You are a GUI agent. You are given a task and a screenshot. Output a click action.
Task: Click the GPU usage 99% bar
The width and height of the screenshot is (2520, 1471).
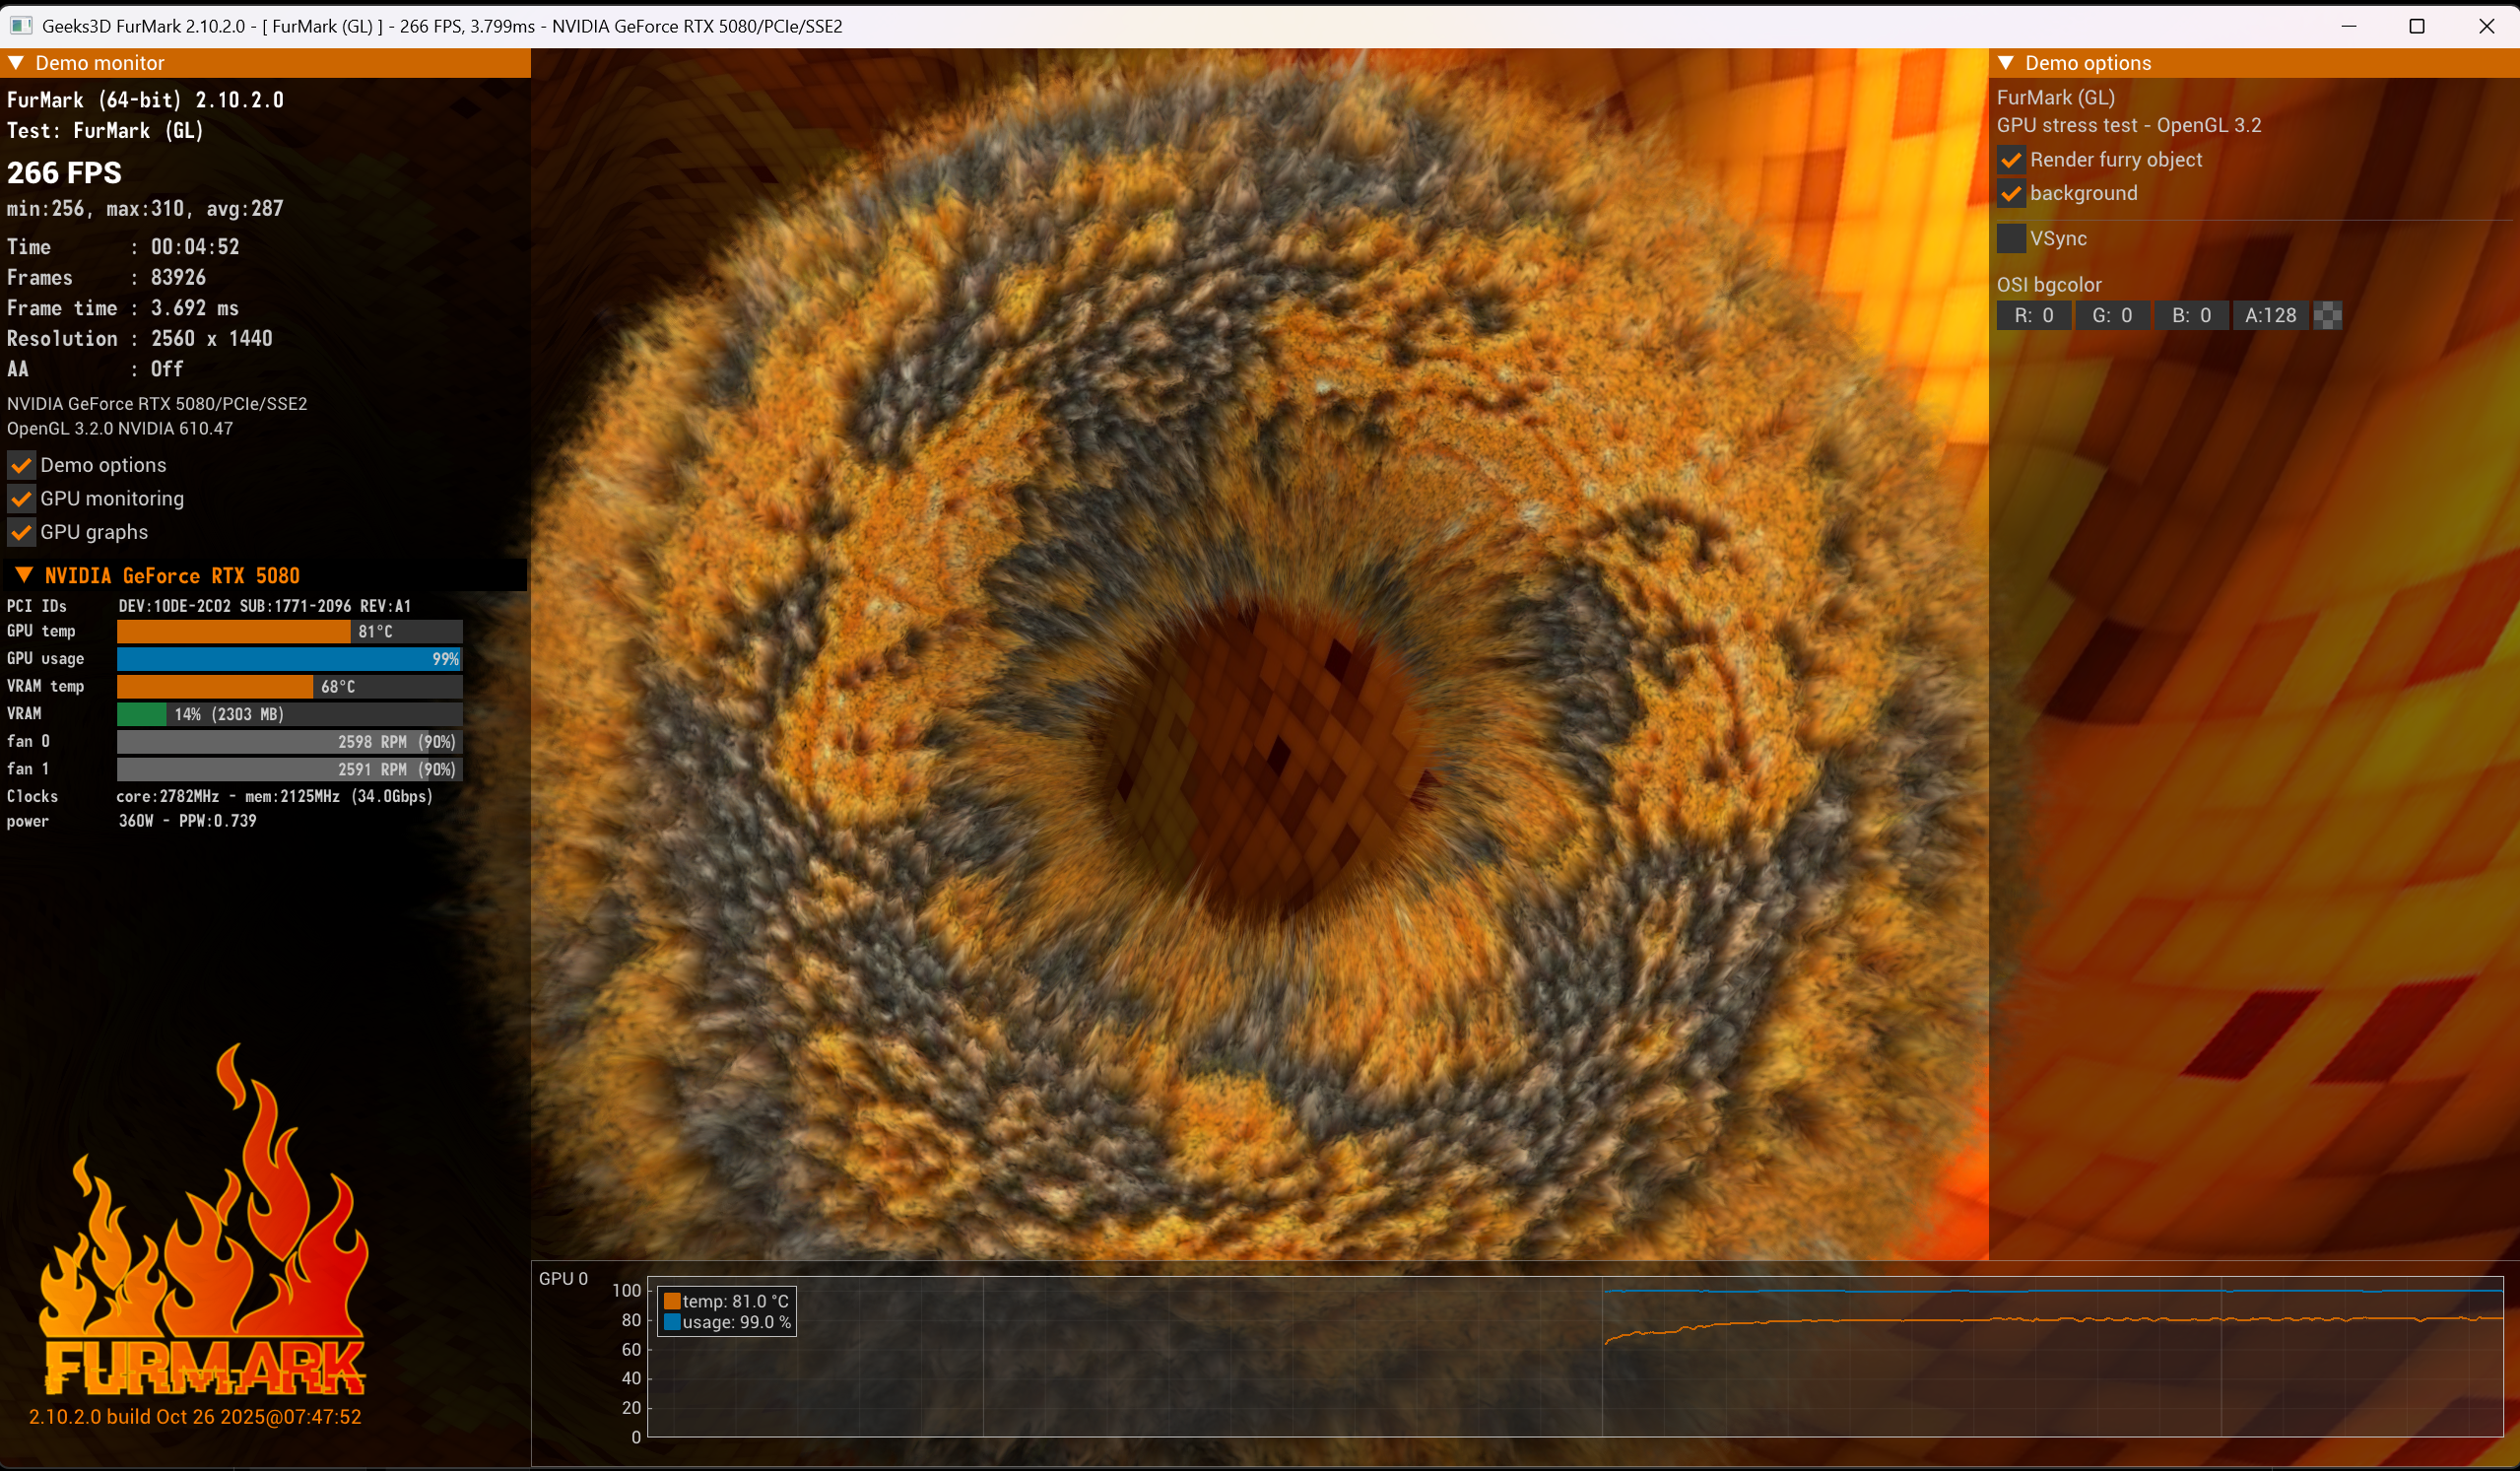289,659
